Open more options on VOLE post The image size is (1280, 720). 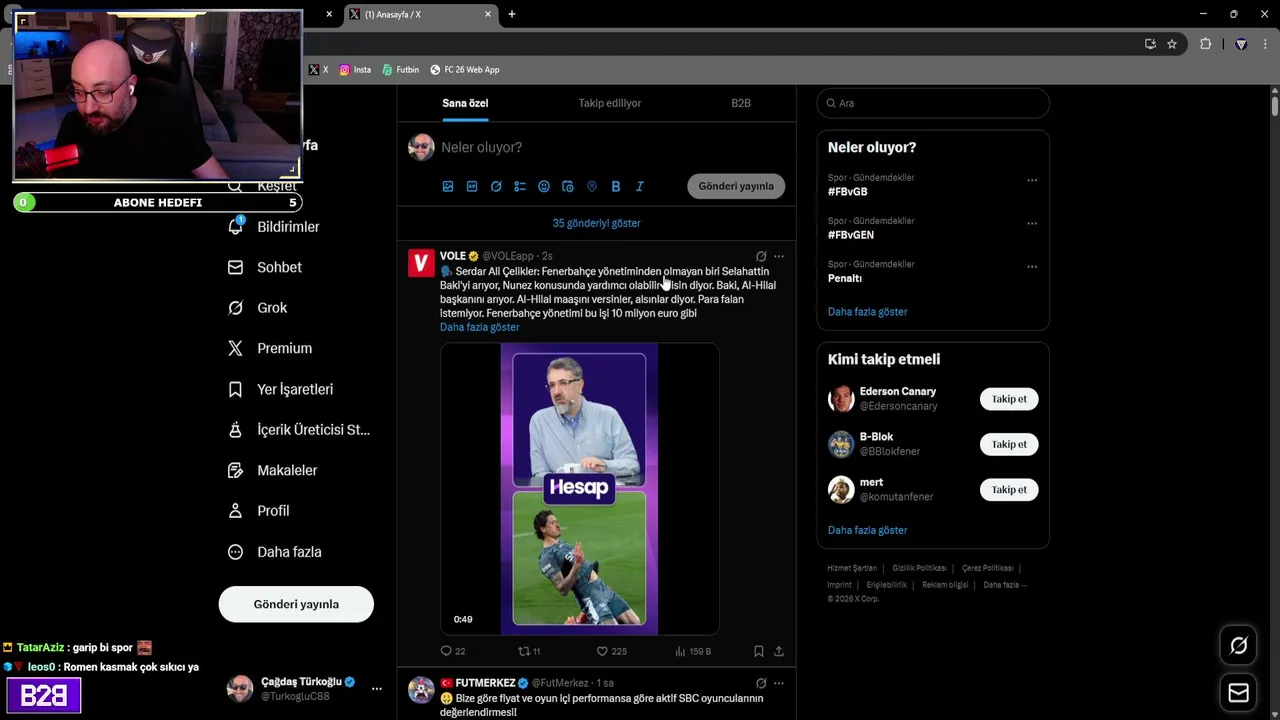click(x=779, y=256)
